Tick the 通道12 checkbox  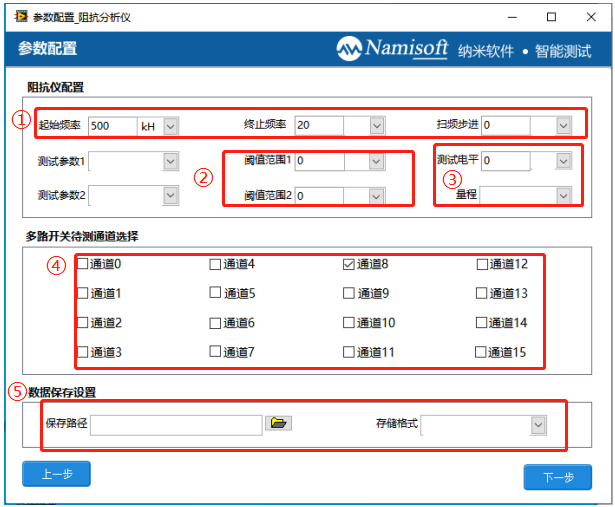(x=482, y=264)
